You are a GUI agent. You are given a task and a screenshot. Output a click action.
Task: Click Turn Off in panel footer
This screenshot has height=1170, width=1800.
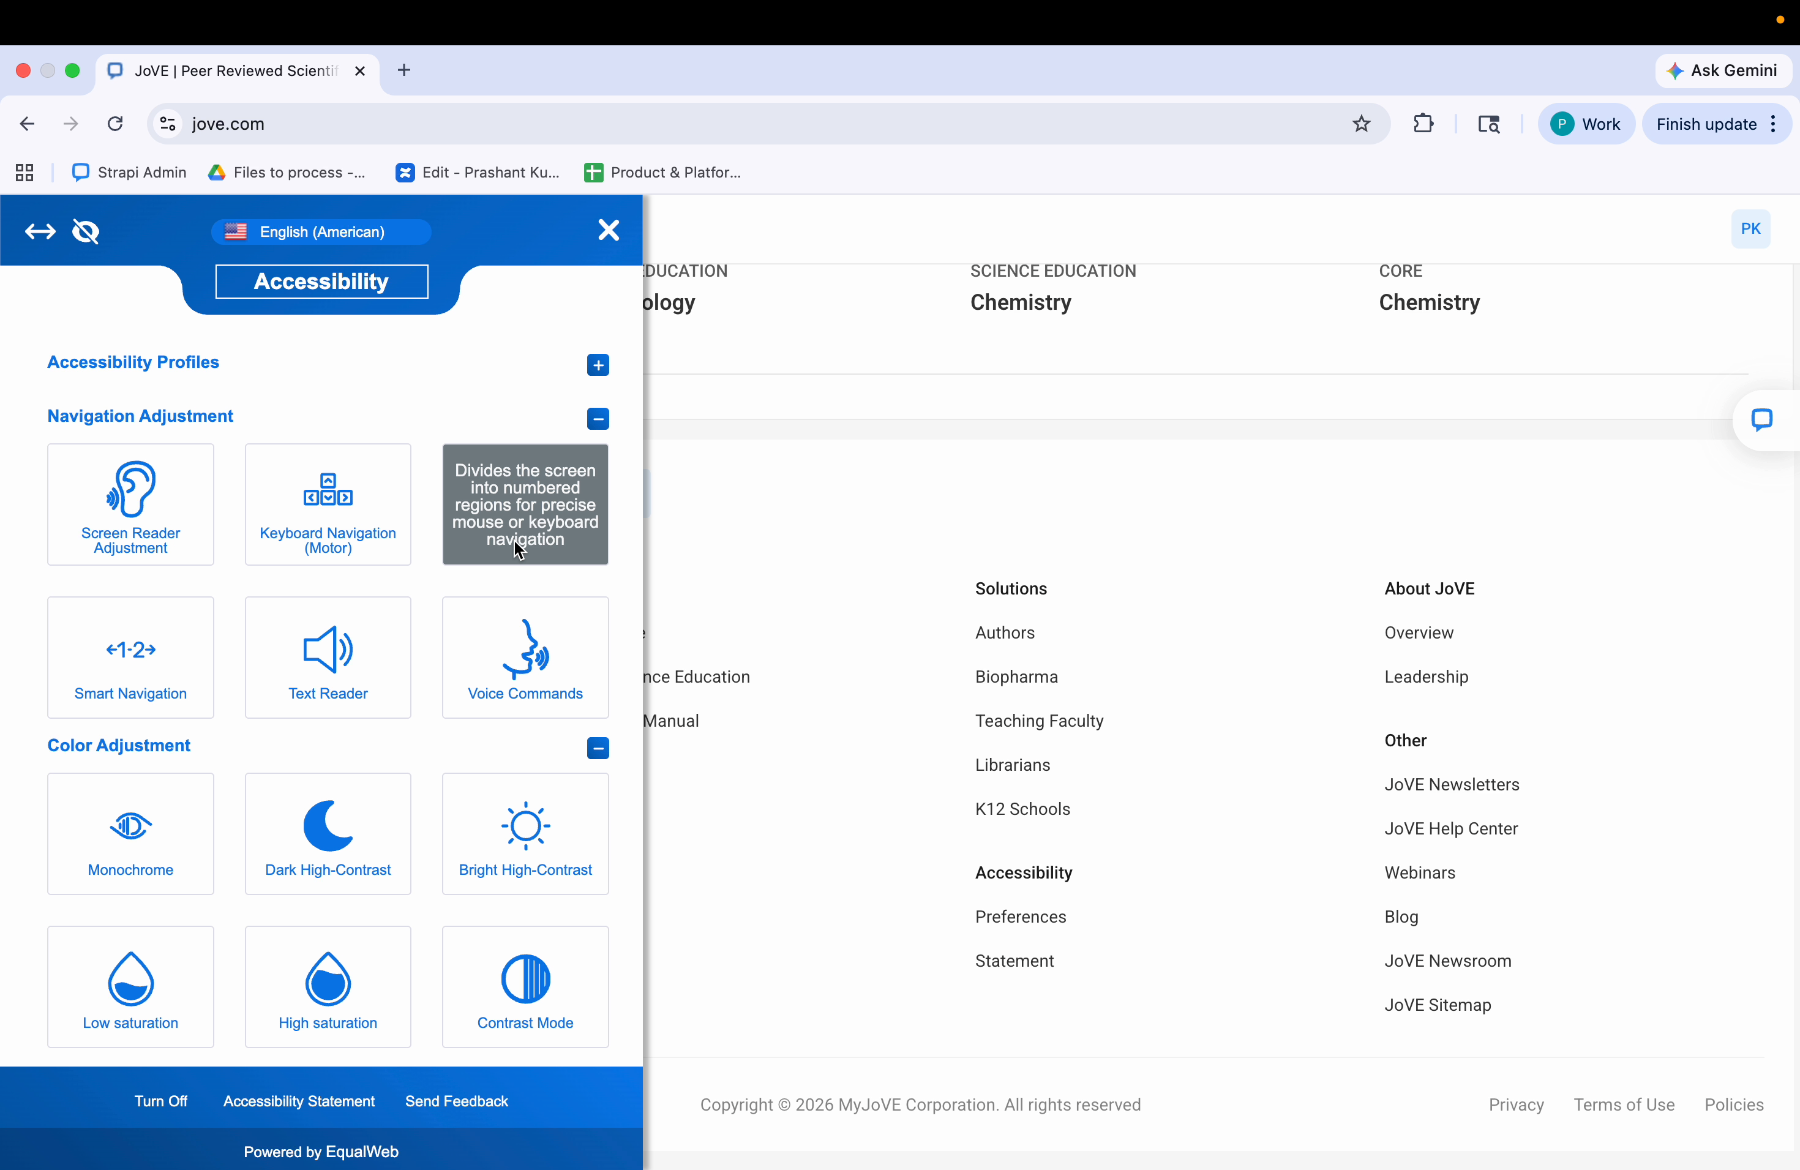pyautogui.click(x=161, y=1101)
